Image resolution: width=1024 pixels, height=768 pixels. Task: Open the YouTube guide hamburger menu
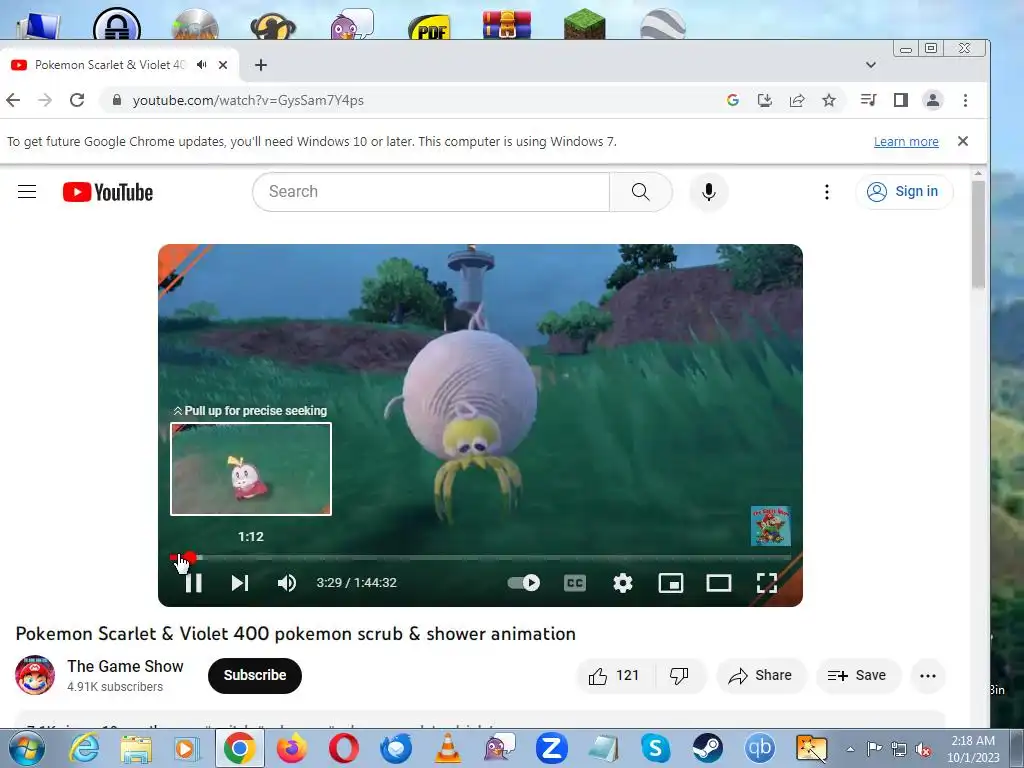pos(27,191)
